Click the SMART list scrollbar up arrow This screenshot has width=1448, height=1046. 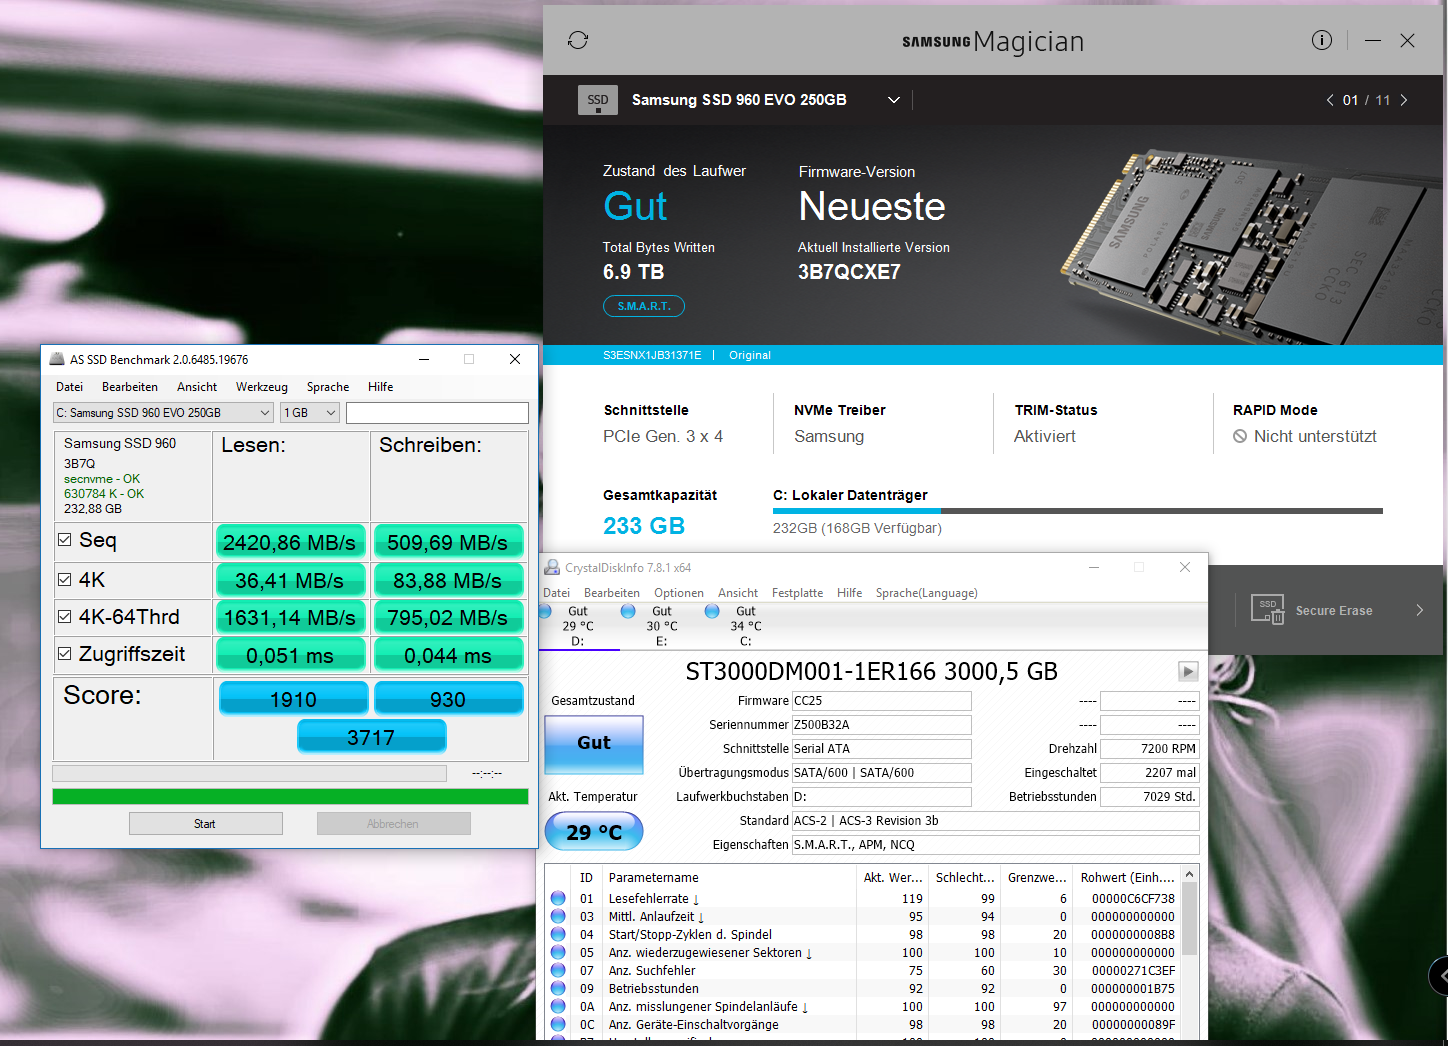coord(1189,875)
